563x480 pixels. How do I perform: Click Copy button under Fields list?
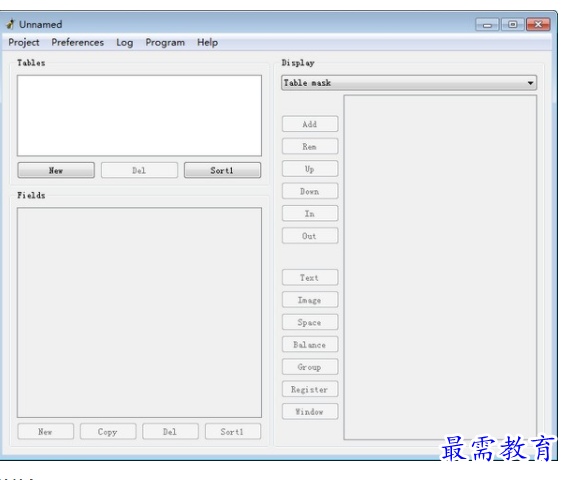pos(108,432)
